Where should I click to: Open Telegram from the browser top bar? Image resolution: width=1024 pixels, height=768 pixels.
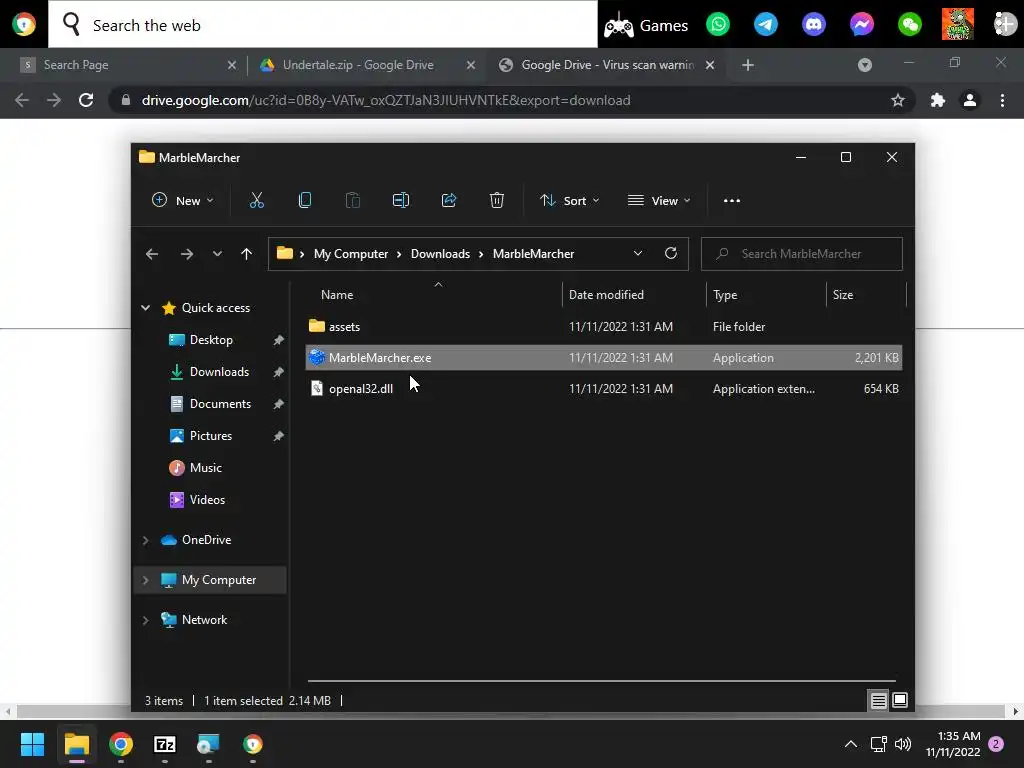point(765,25)
